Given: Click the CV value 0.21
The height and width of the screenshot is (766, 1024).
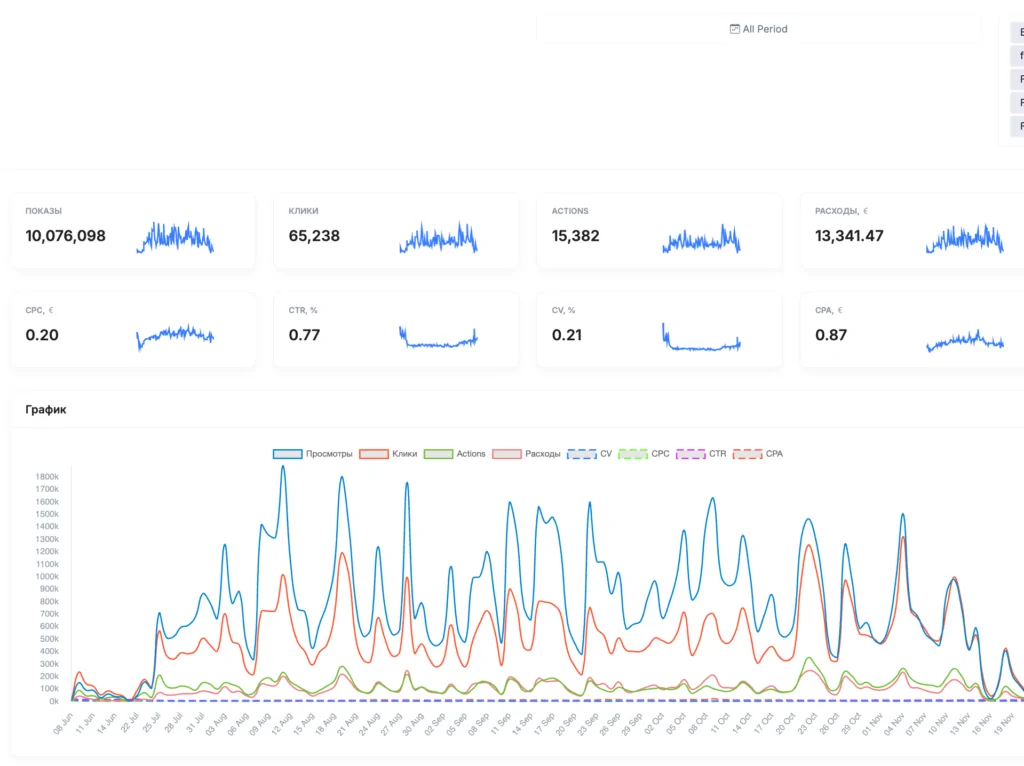Looking at the screenshot, I should click(567, 335).
